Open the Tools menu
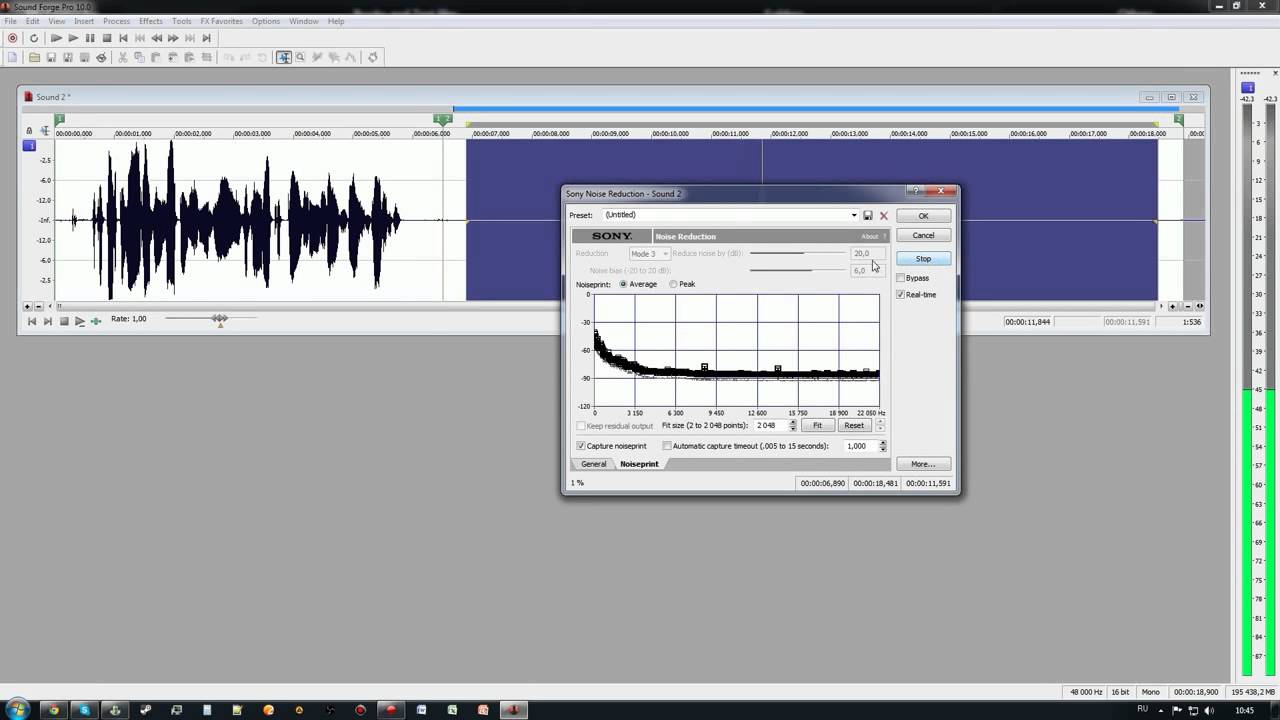The height and width of the screenshot is (720, 1280). 181,21
